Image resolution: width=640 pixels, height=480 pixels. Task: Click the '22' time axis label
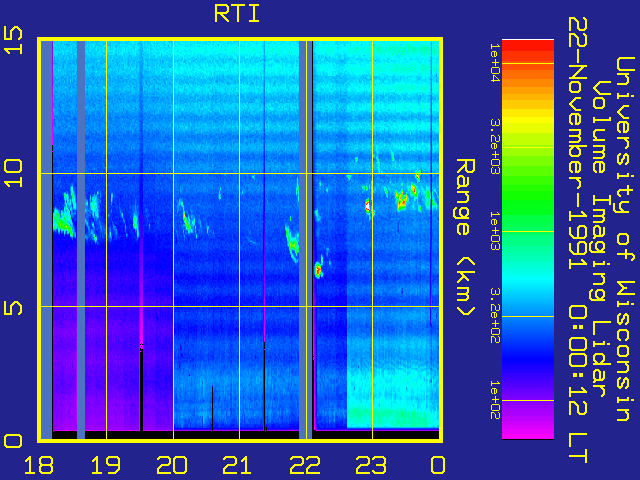pos(305,465)
